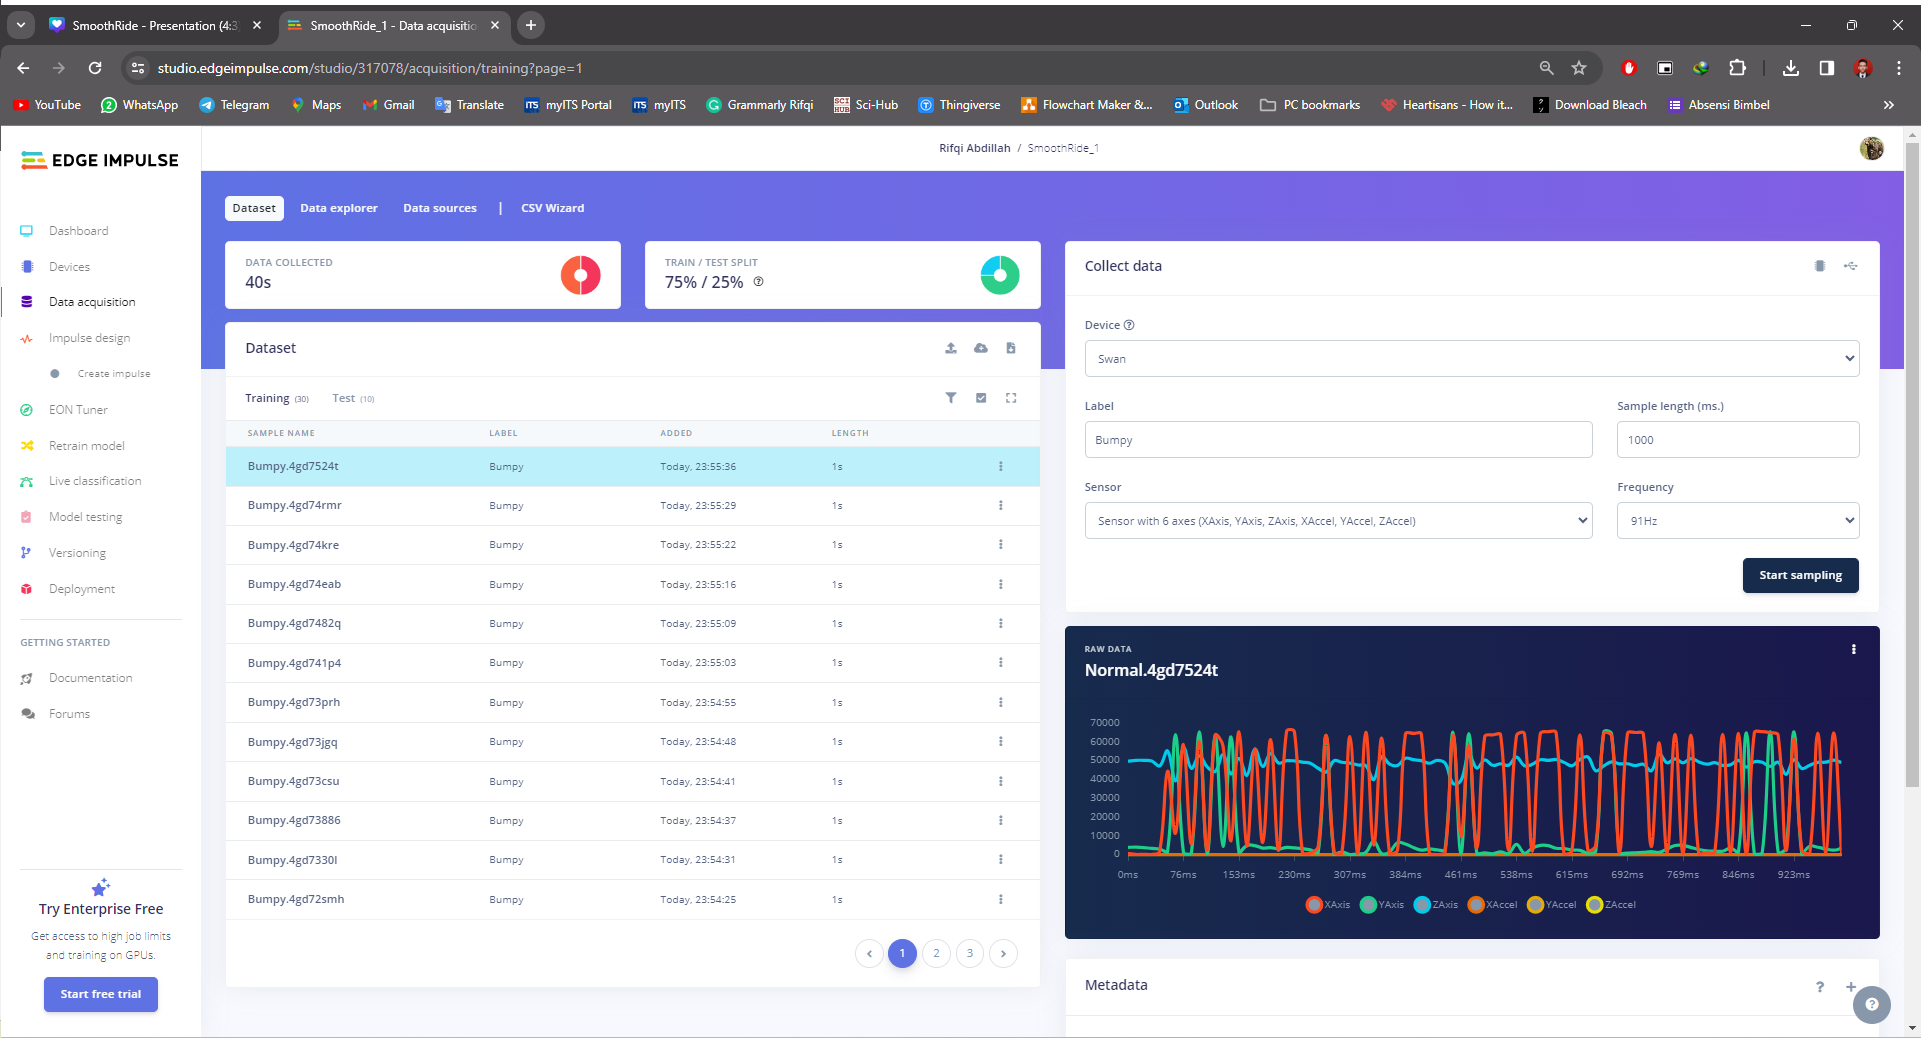Screen dimensions: 1921x1038
Task: Click the Metadata help question mark
Action: (1820, 987)
